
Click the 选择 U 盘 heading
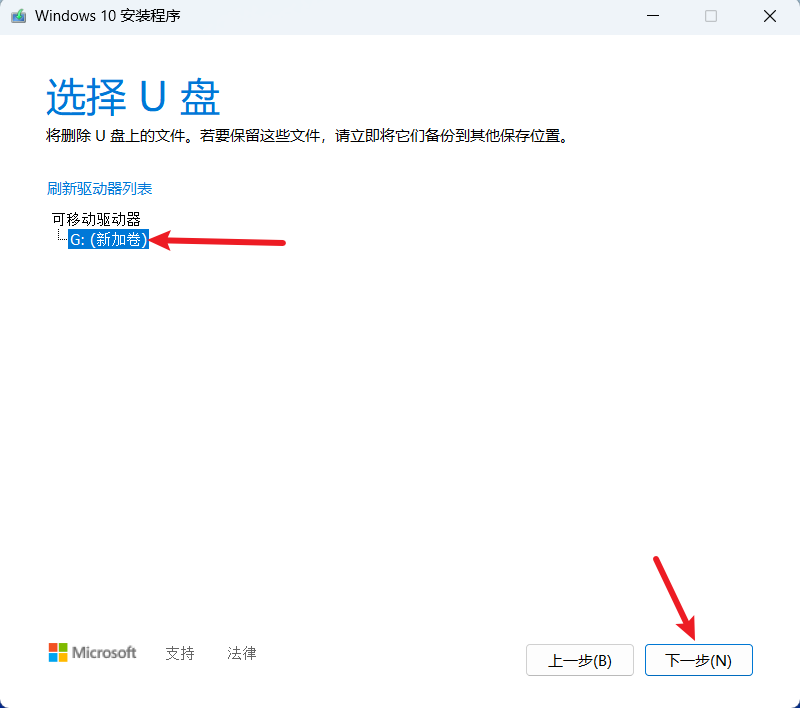click(133, 97)
